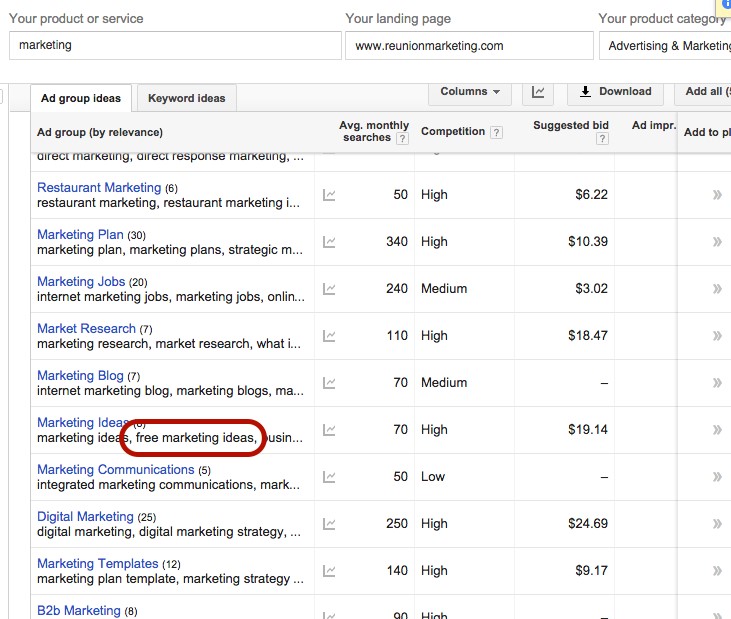Select the $3.02 suggested bid value

point(592,289)
